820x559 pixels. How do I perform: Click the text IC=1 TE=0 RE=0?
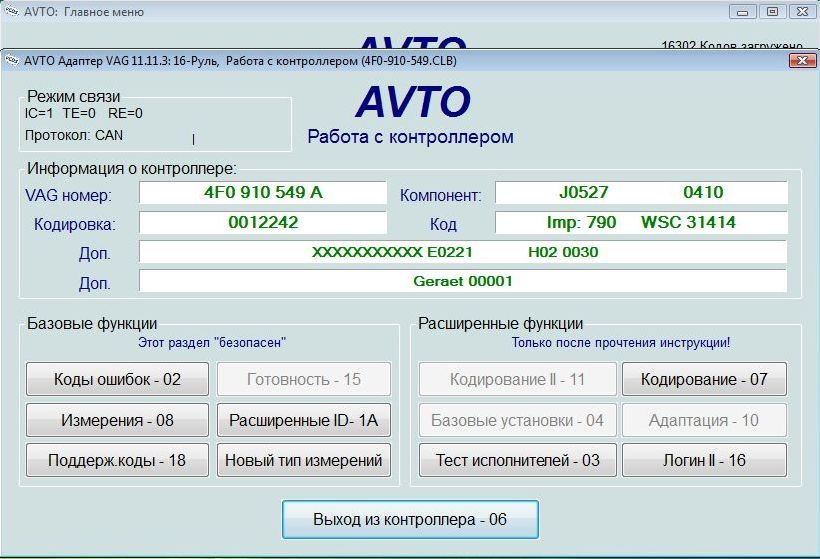pos(84,113)
